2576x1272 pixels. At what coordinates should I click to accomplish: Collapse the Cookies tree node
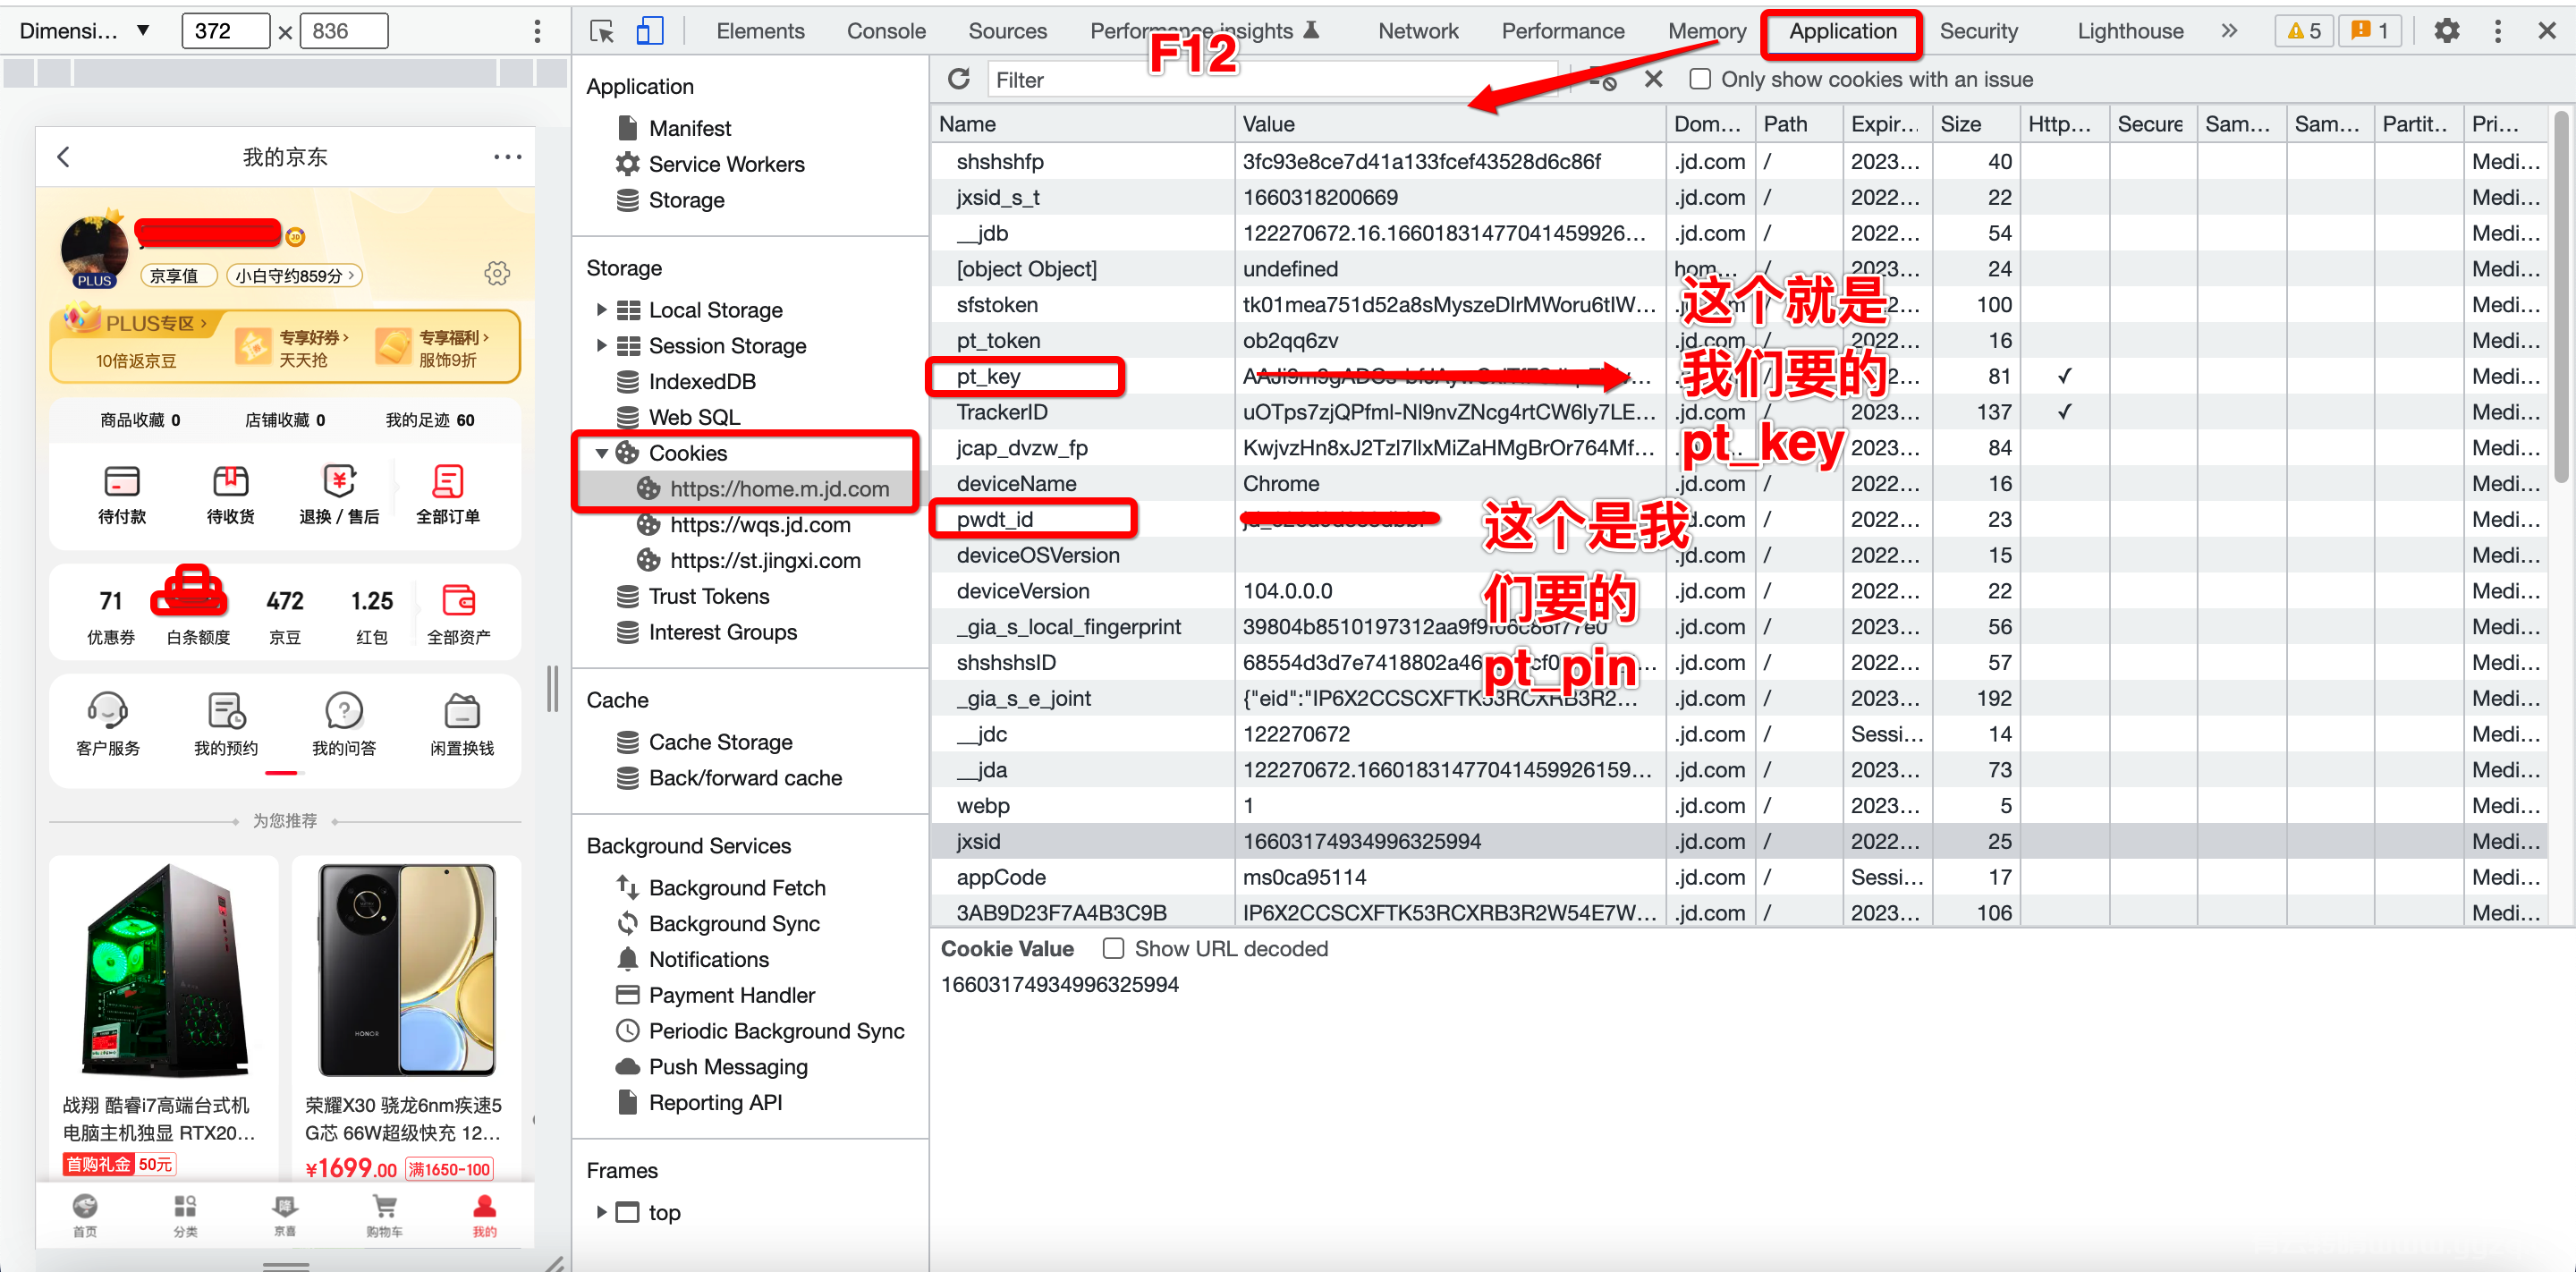[x=601, y=453]
